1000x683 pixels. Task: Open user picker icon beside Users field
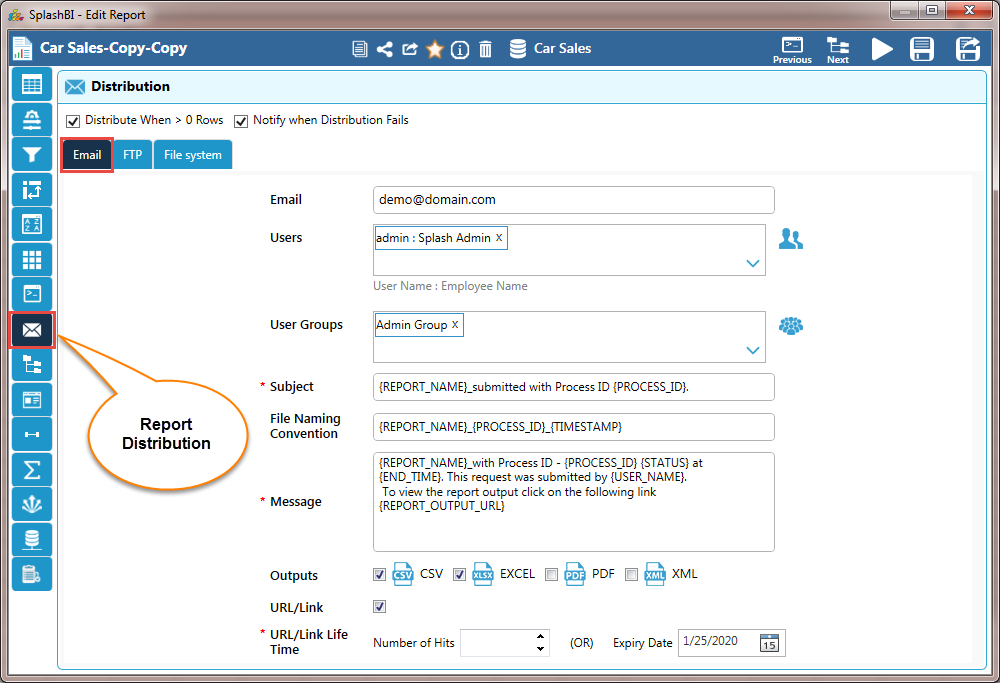click(790, 239)
